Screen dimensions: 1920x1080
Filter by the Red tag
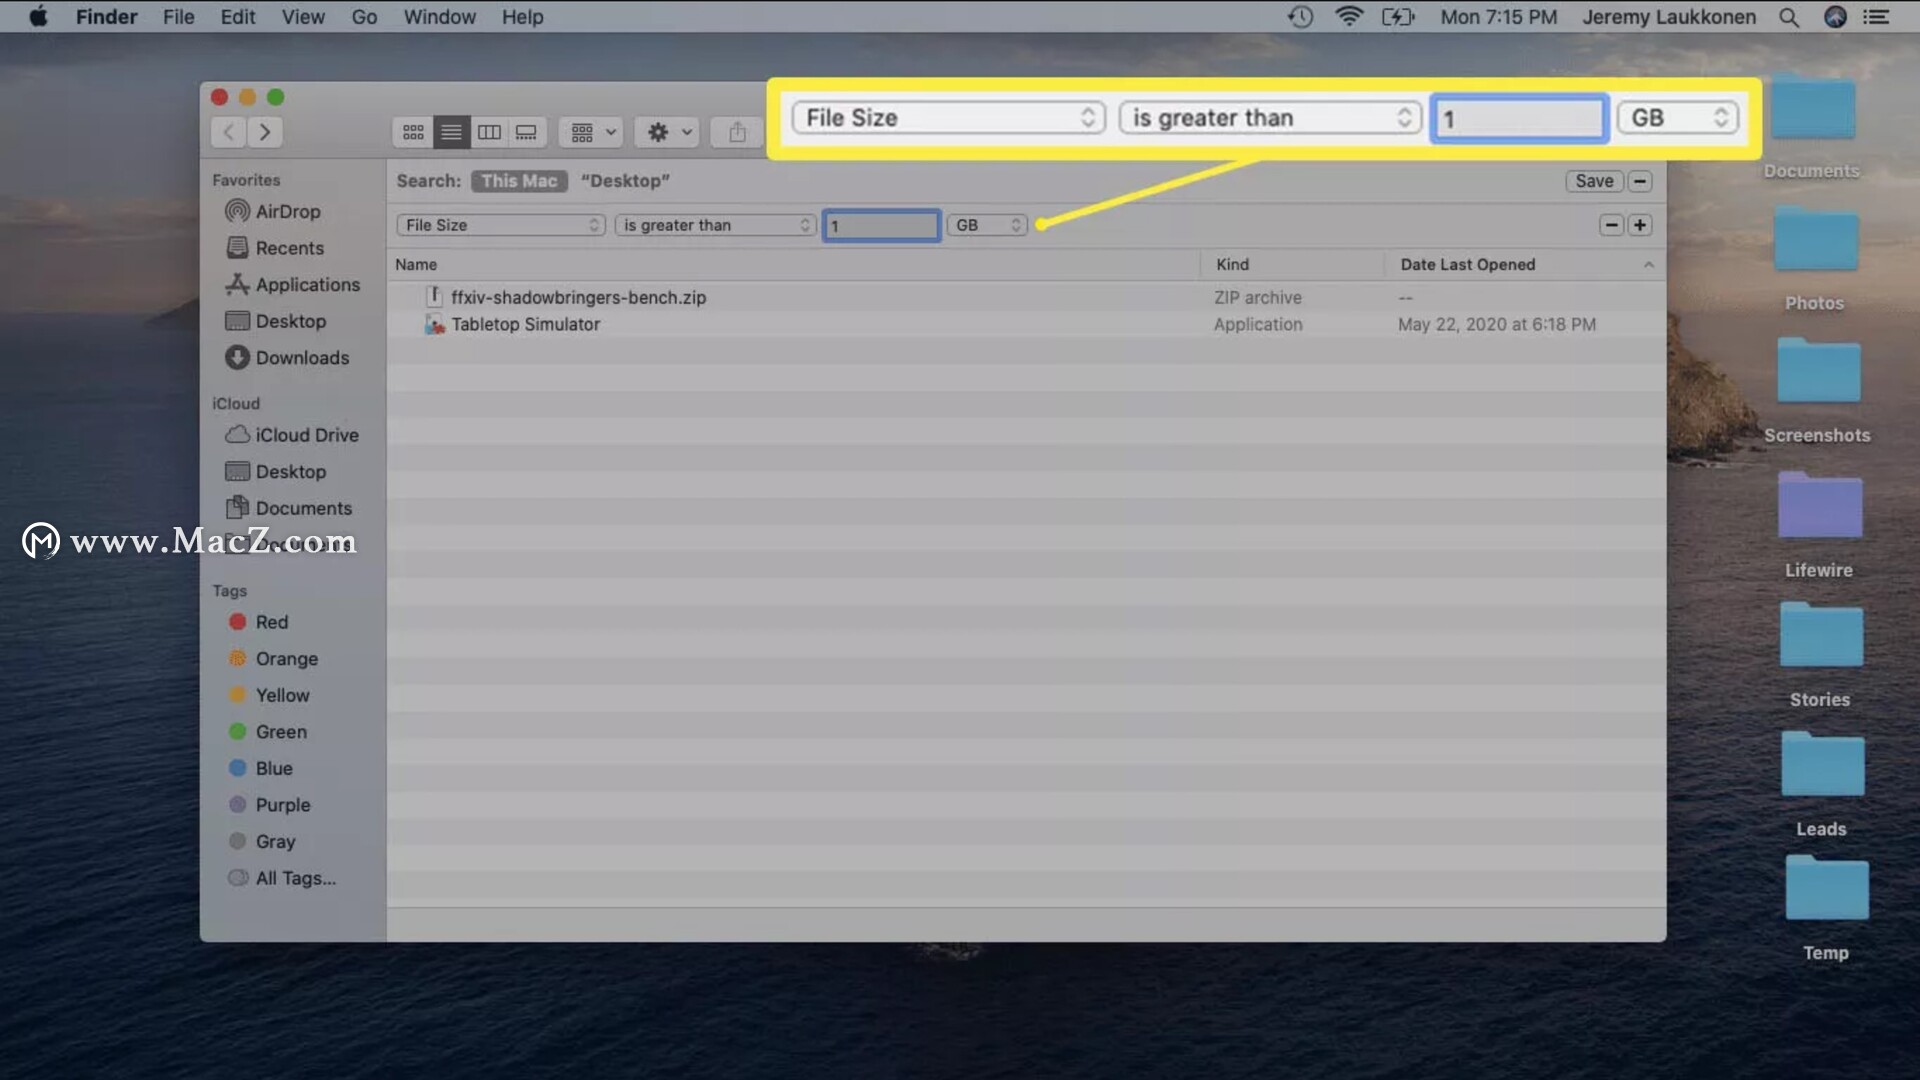tap(259, 622)
